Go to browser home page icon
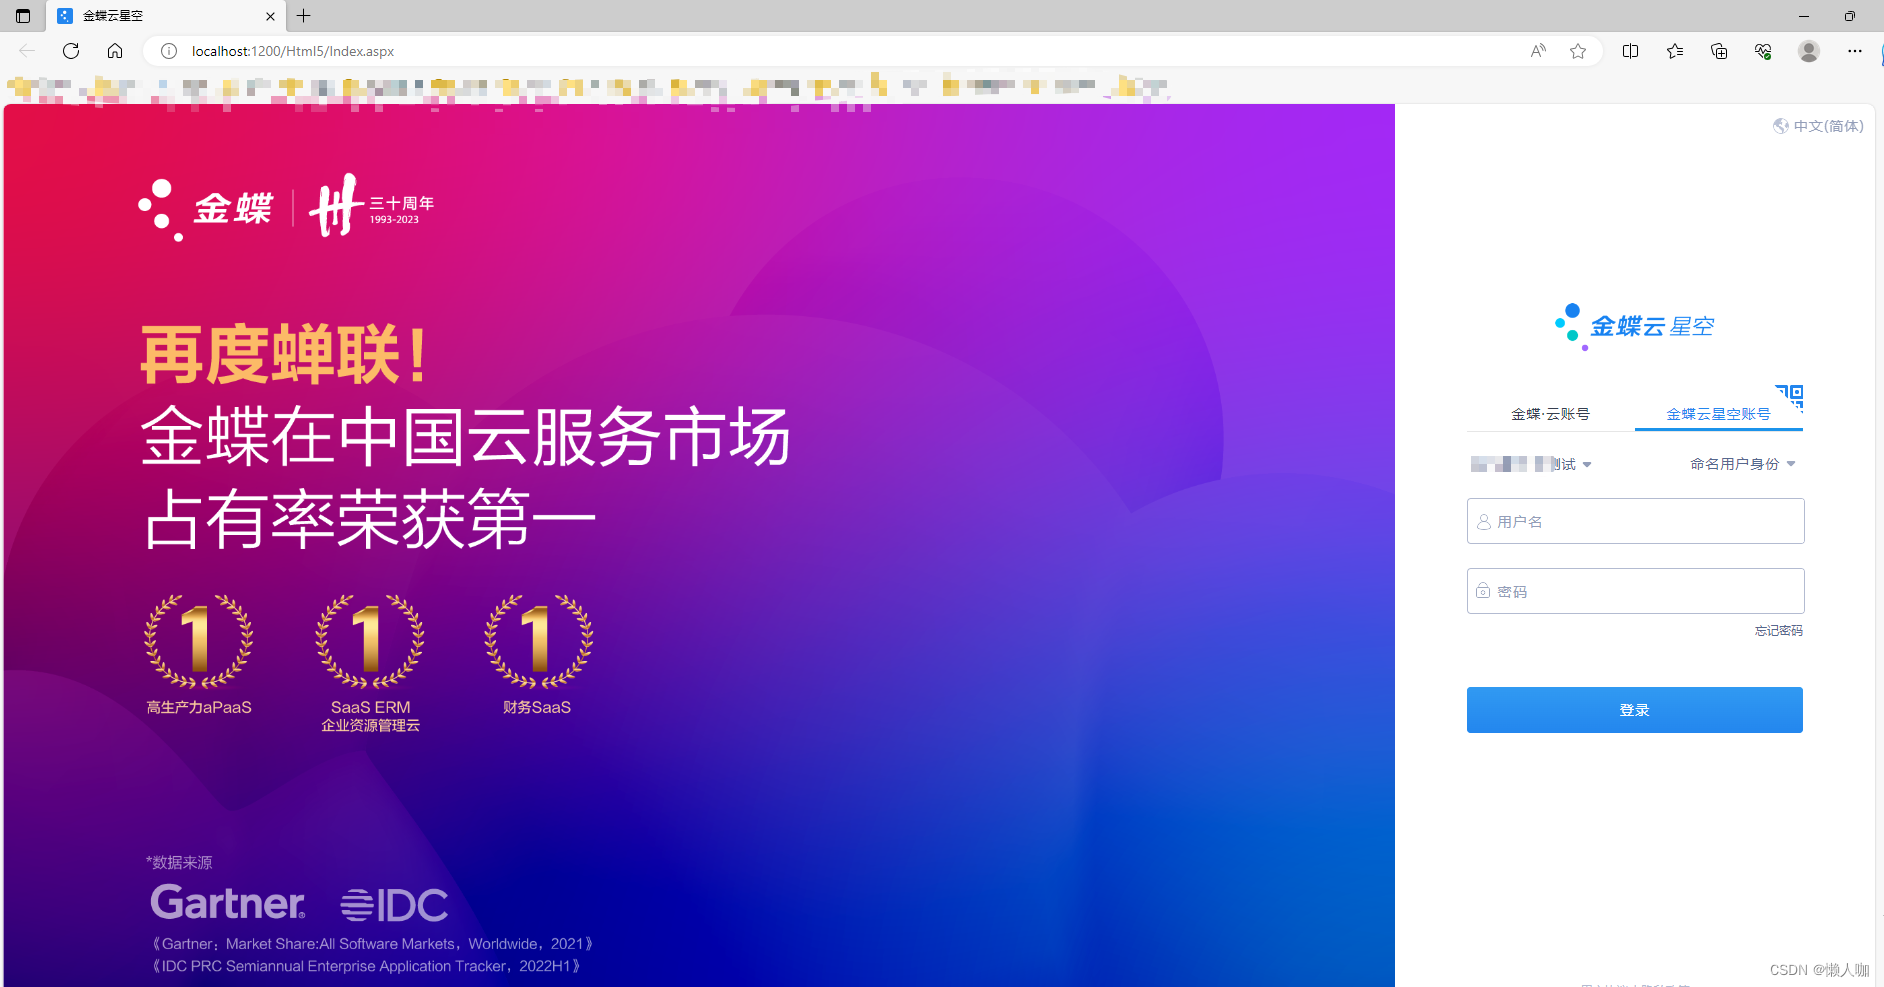 (115, 51)
